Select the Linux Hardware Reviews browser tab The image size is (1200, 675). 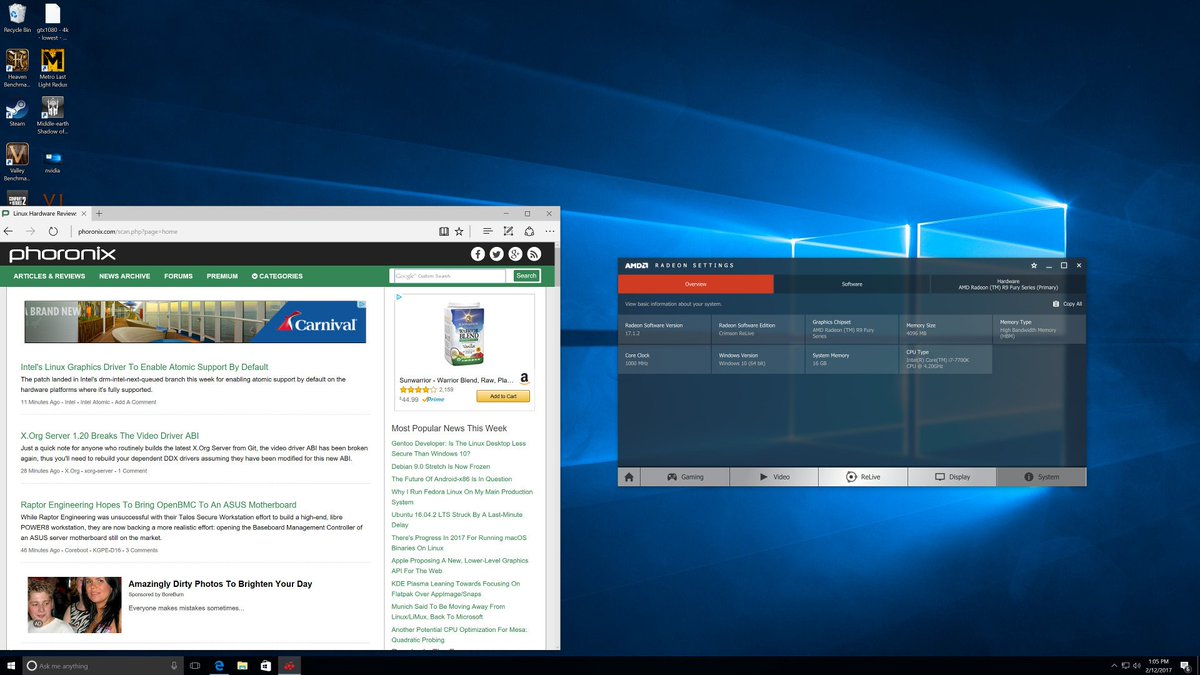click(x=45, y=214)
